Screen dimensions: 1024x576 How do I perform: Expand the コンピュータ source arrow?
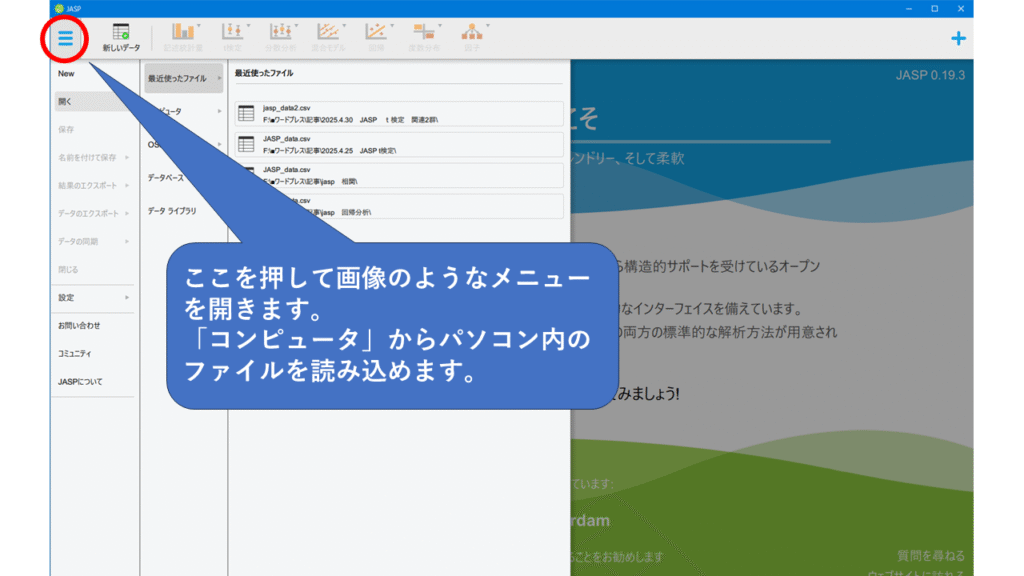coord(219,112)
